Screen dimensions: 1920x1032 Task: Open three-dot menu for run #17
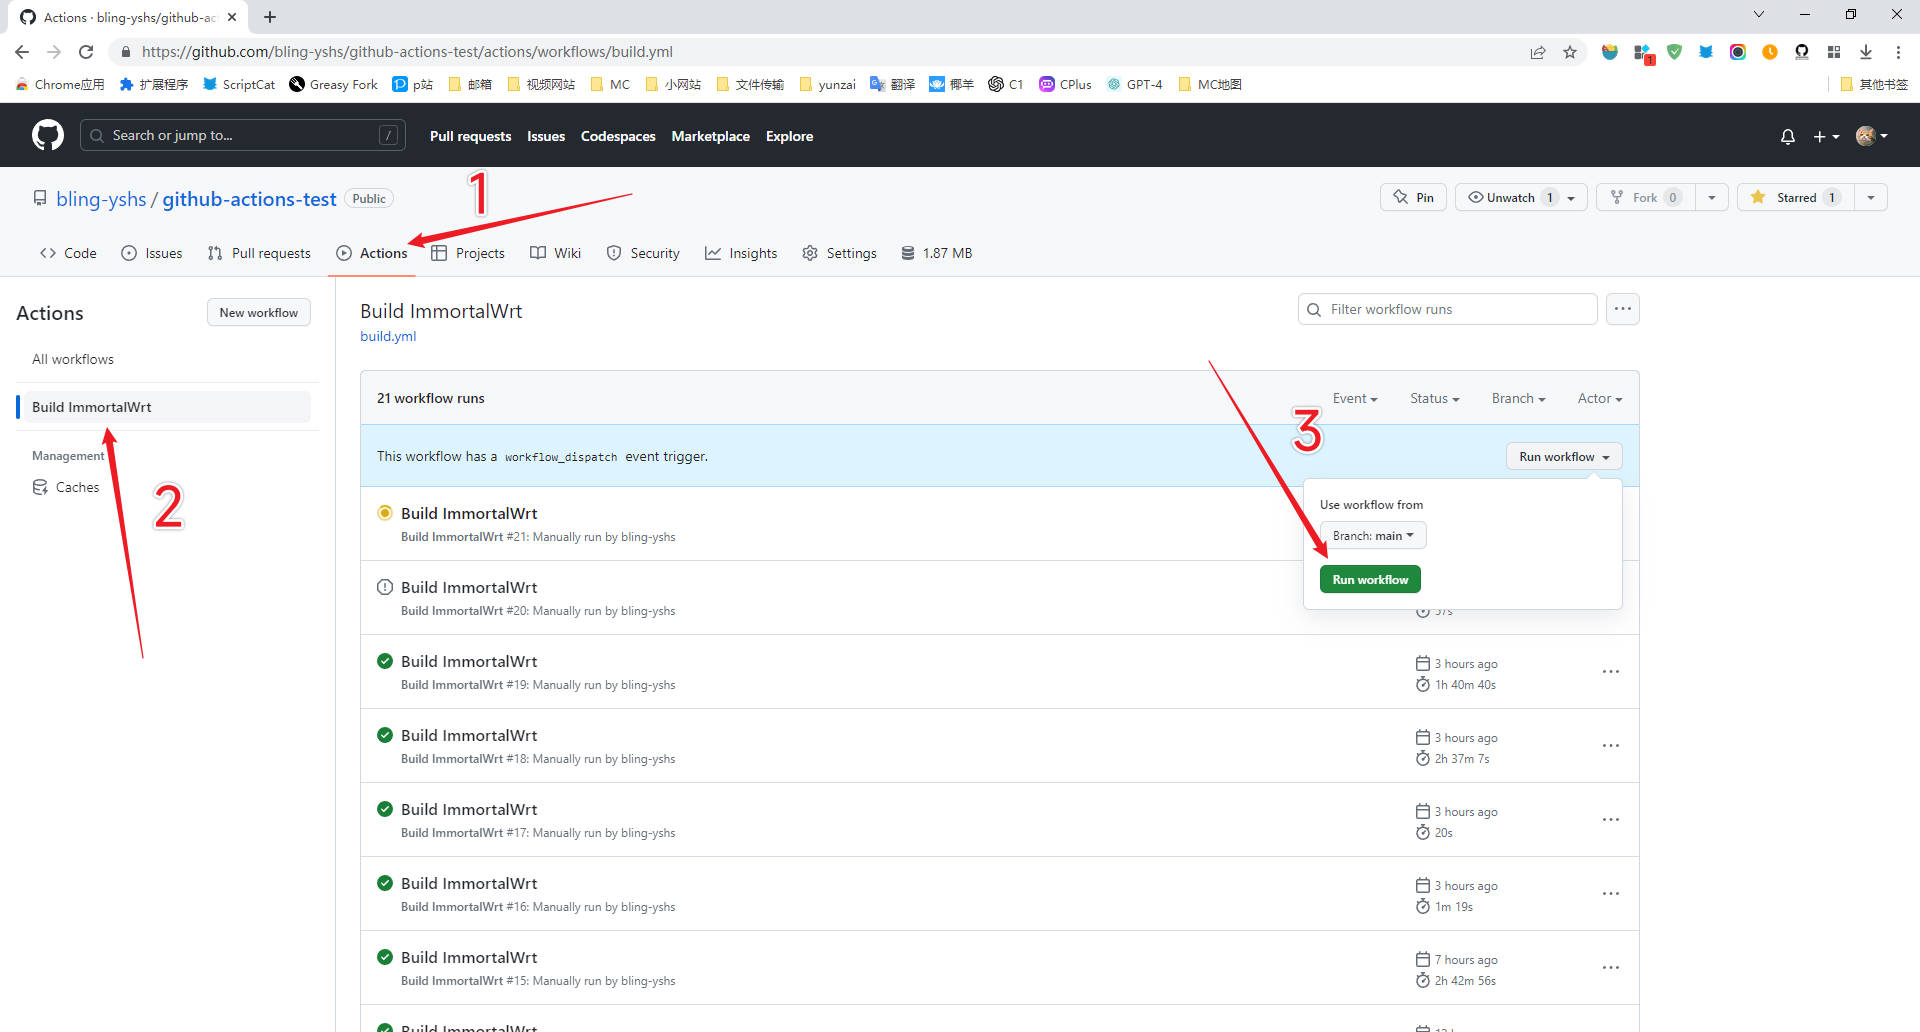[1610, 820]
